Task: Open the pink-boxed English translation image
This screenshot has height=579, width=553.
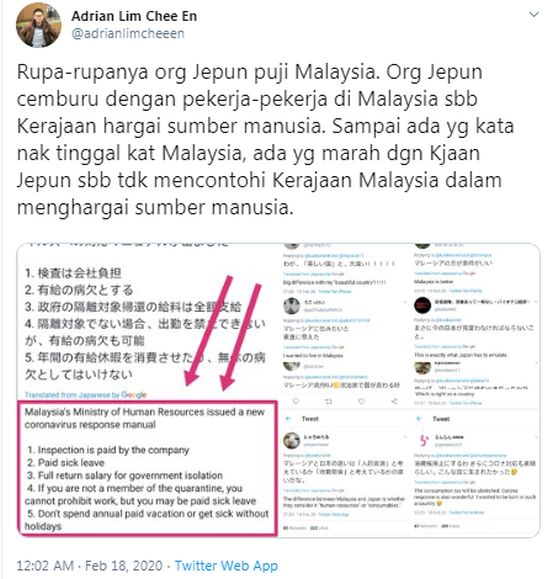Action: coord(147,468)
